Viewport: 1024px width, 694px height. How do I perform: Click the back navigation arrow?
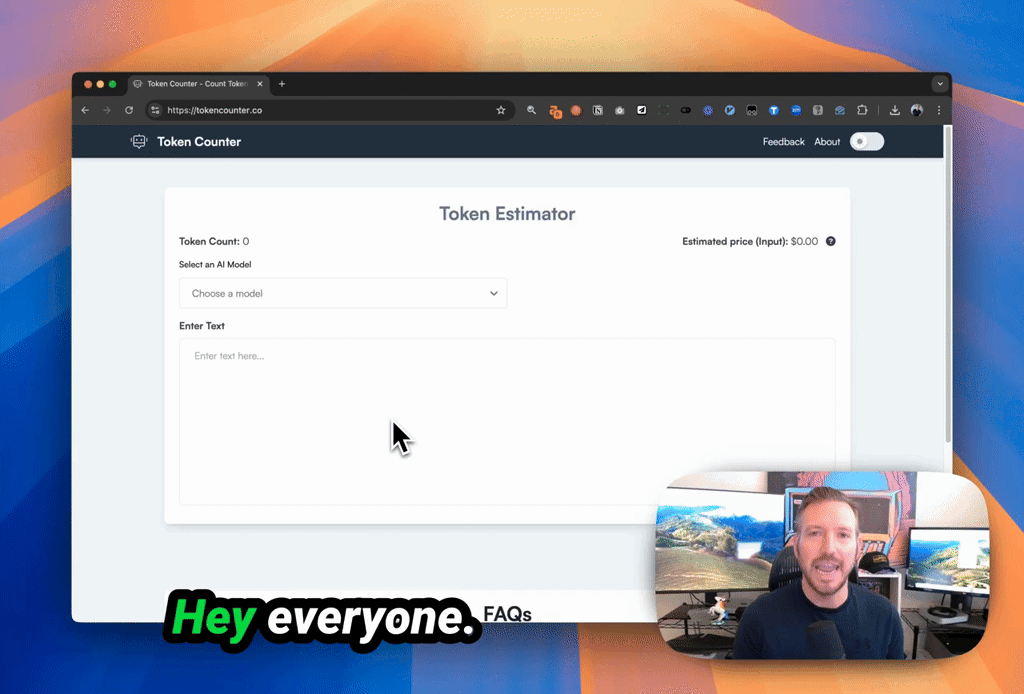85,110
